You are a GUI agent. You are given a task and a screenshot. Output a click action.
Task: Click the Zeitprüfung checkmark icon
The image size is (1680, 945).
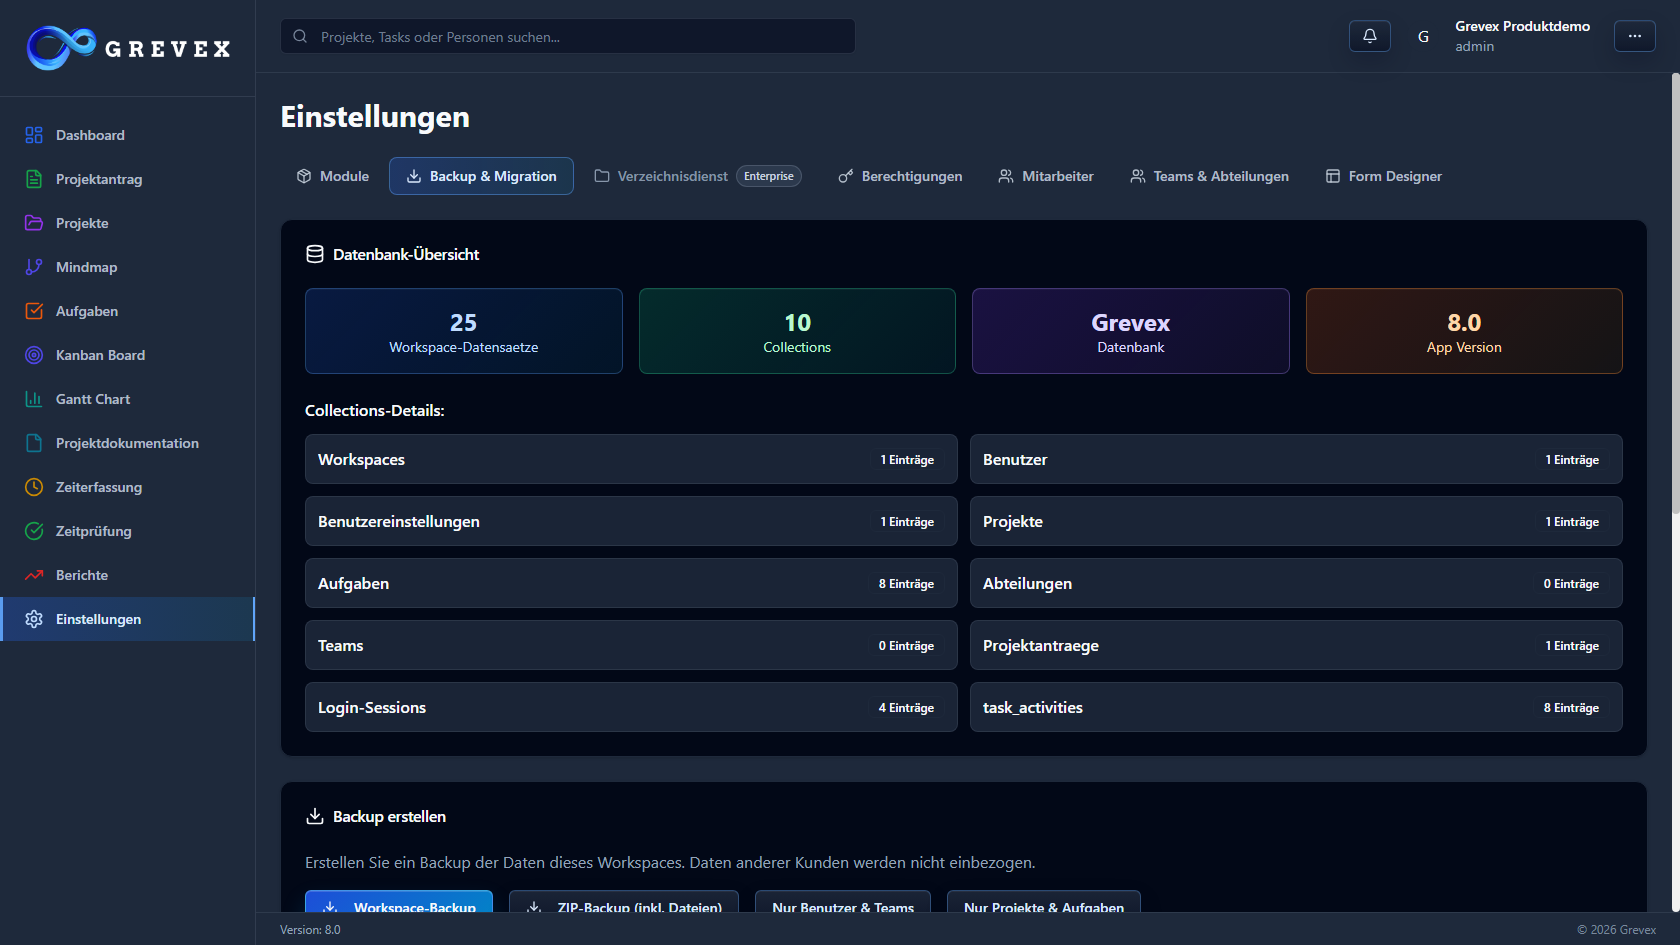pyautogui.click(x=34, y=531)
